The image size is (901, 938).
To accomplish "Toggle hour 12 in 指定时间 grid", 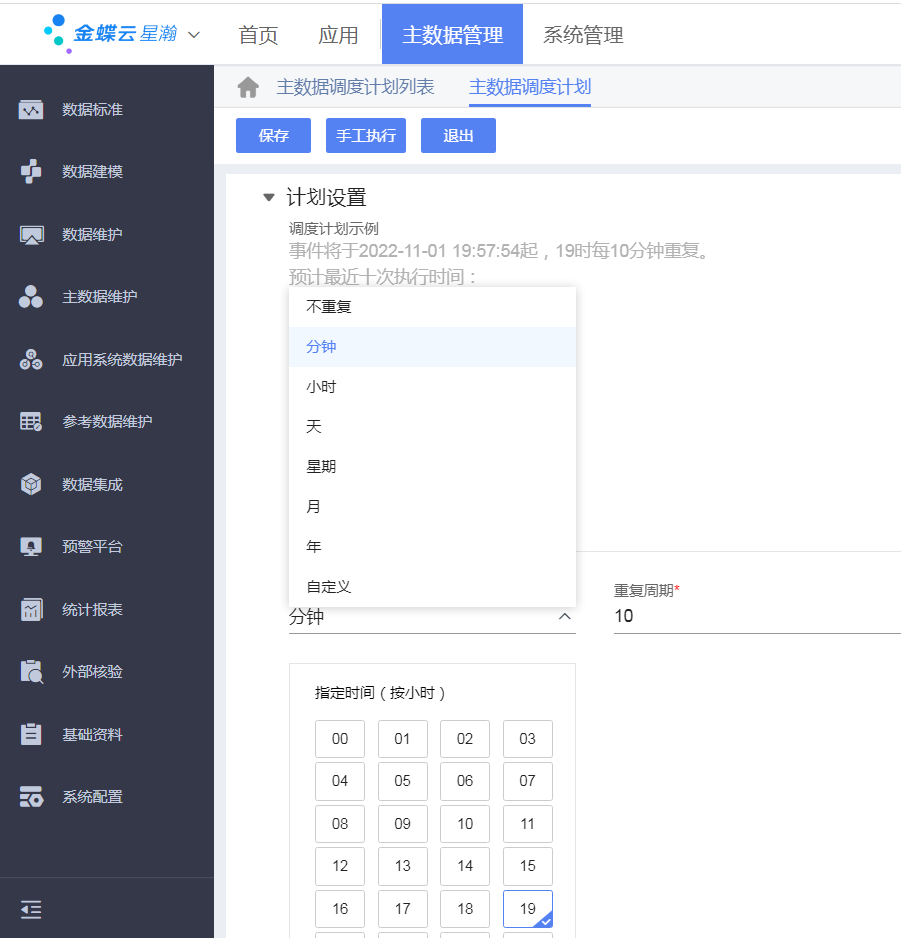I will click(x=340, y=866).
